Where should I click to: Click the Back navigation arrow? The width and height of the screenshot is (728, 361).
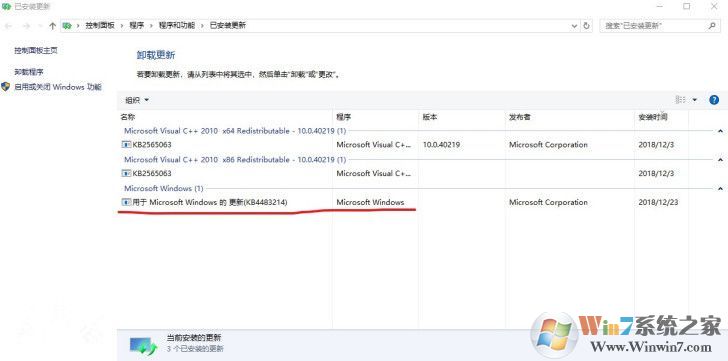[x=8, y=26]
